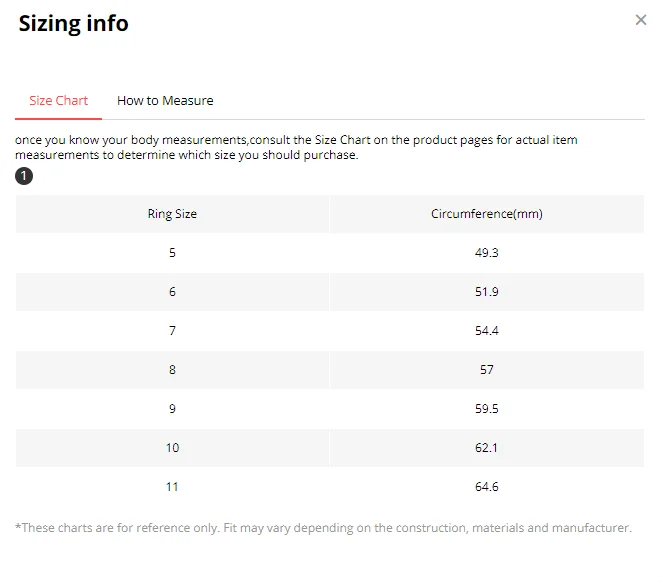This screenshot has width=661, height=582.
Task: Click the 49.3 circumference value
Action: 486,253
